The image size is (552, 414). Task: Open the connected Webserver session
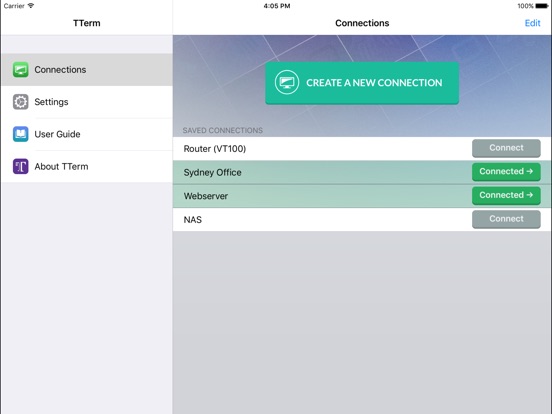(x=506, y=195)
